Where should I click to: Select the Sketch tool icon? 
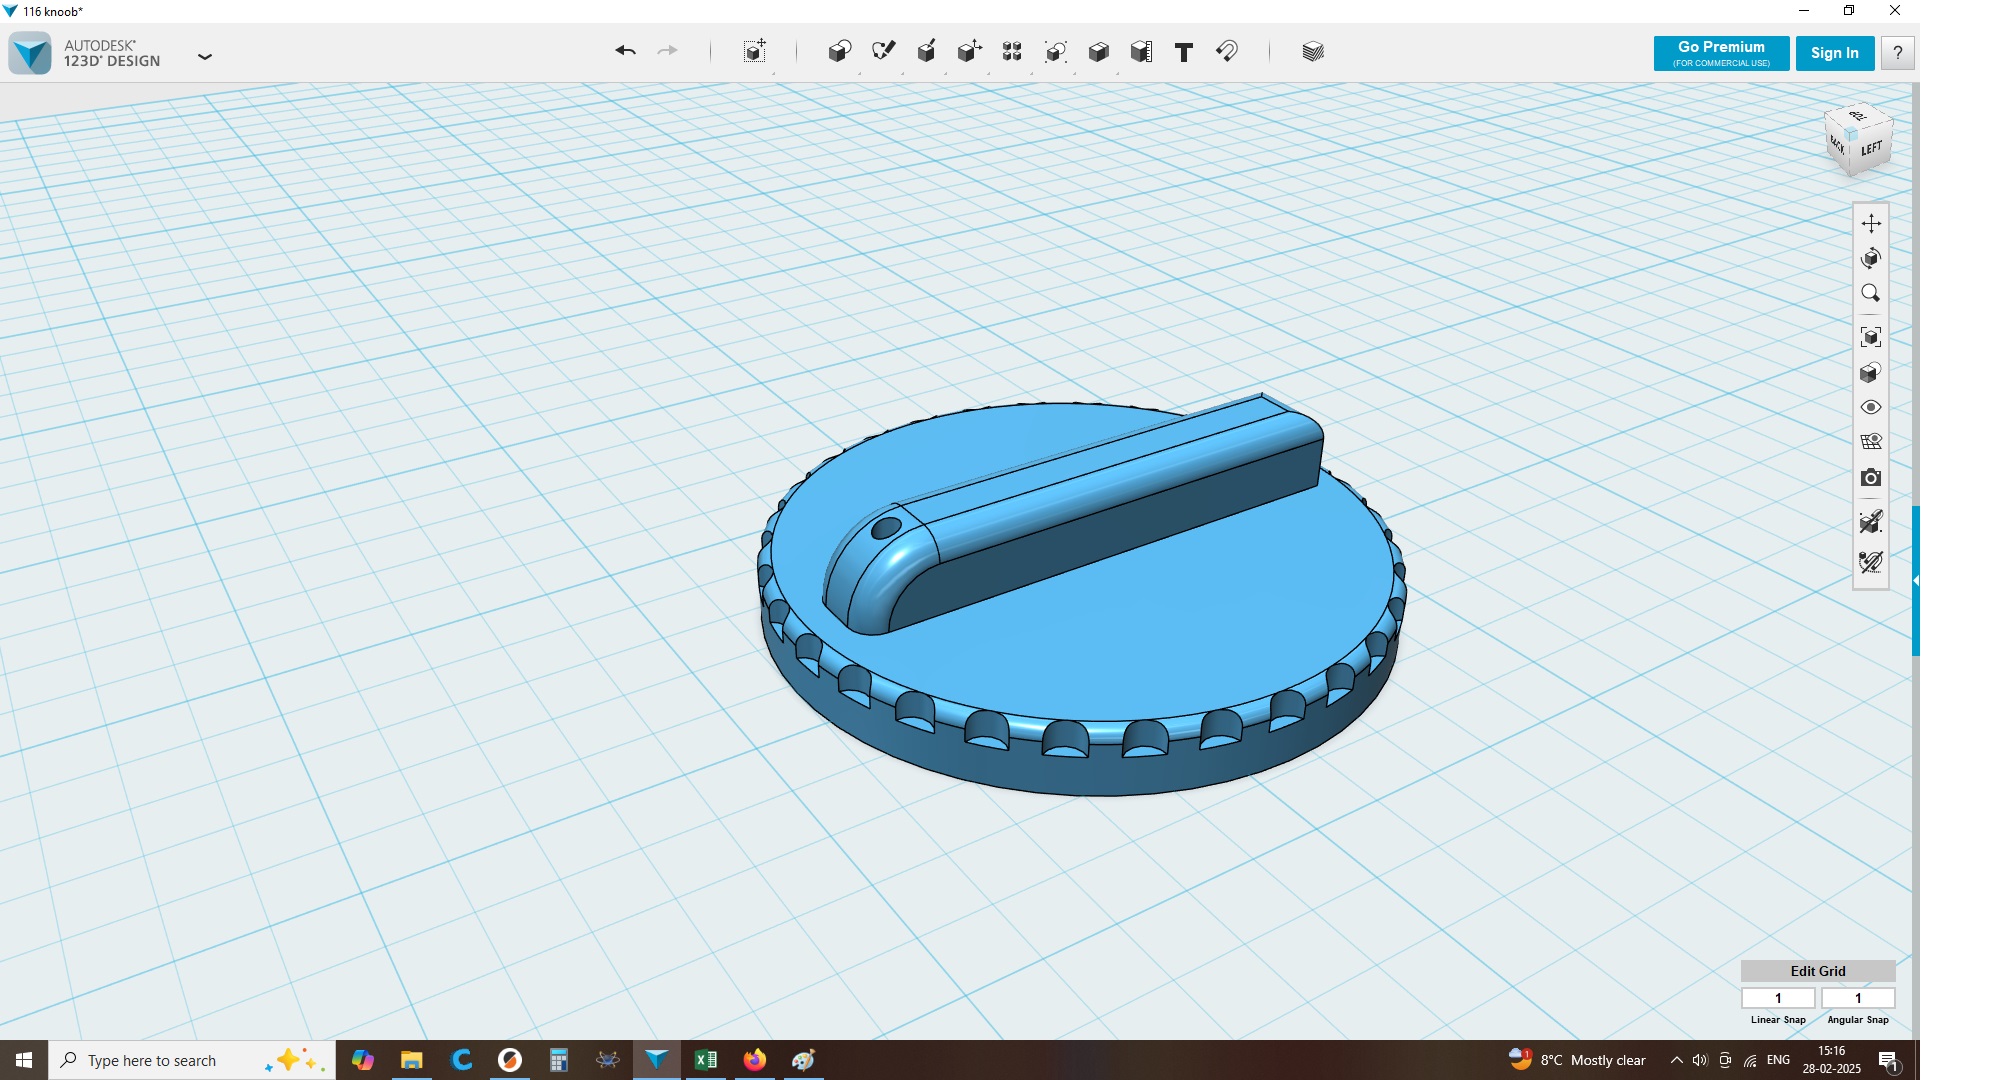[883, 51]
